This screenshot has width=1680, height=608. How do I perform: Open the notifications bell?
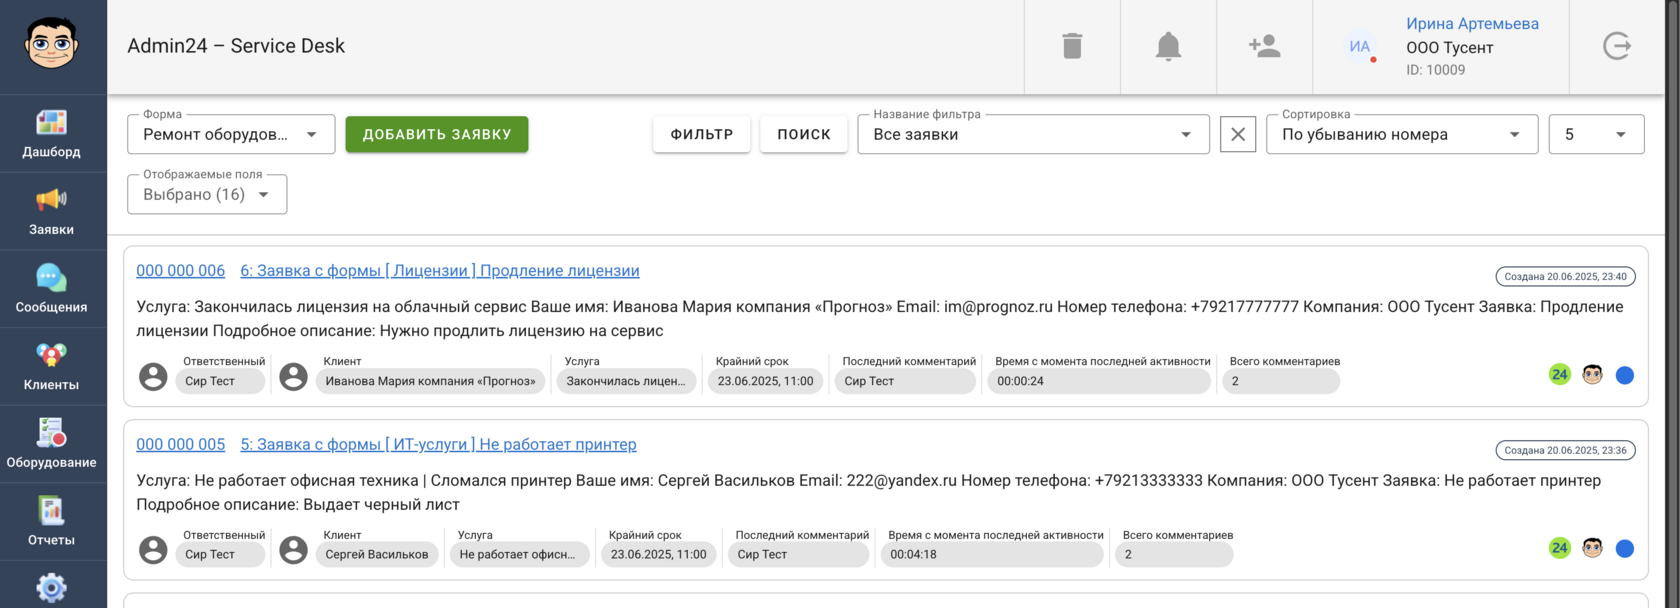point(1168,46)
